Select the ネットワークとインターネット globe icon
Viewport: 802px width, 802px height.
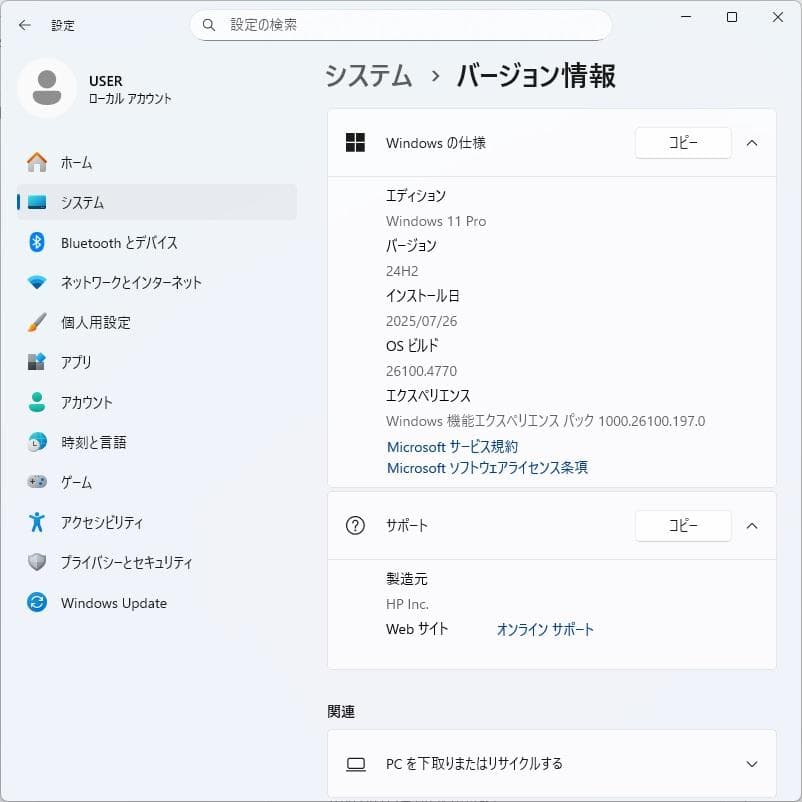click(35, 282)
